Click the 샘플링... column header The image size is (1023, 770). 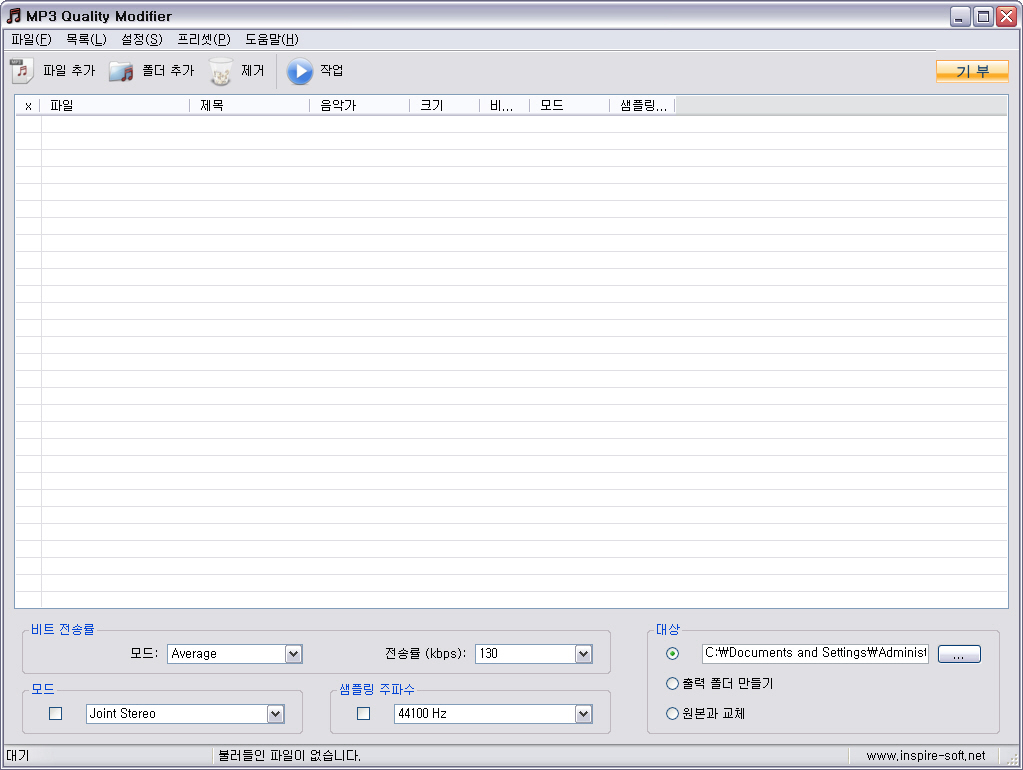pos(643,106)
